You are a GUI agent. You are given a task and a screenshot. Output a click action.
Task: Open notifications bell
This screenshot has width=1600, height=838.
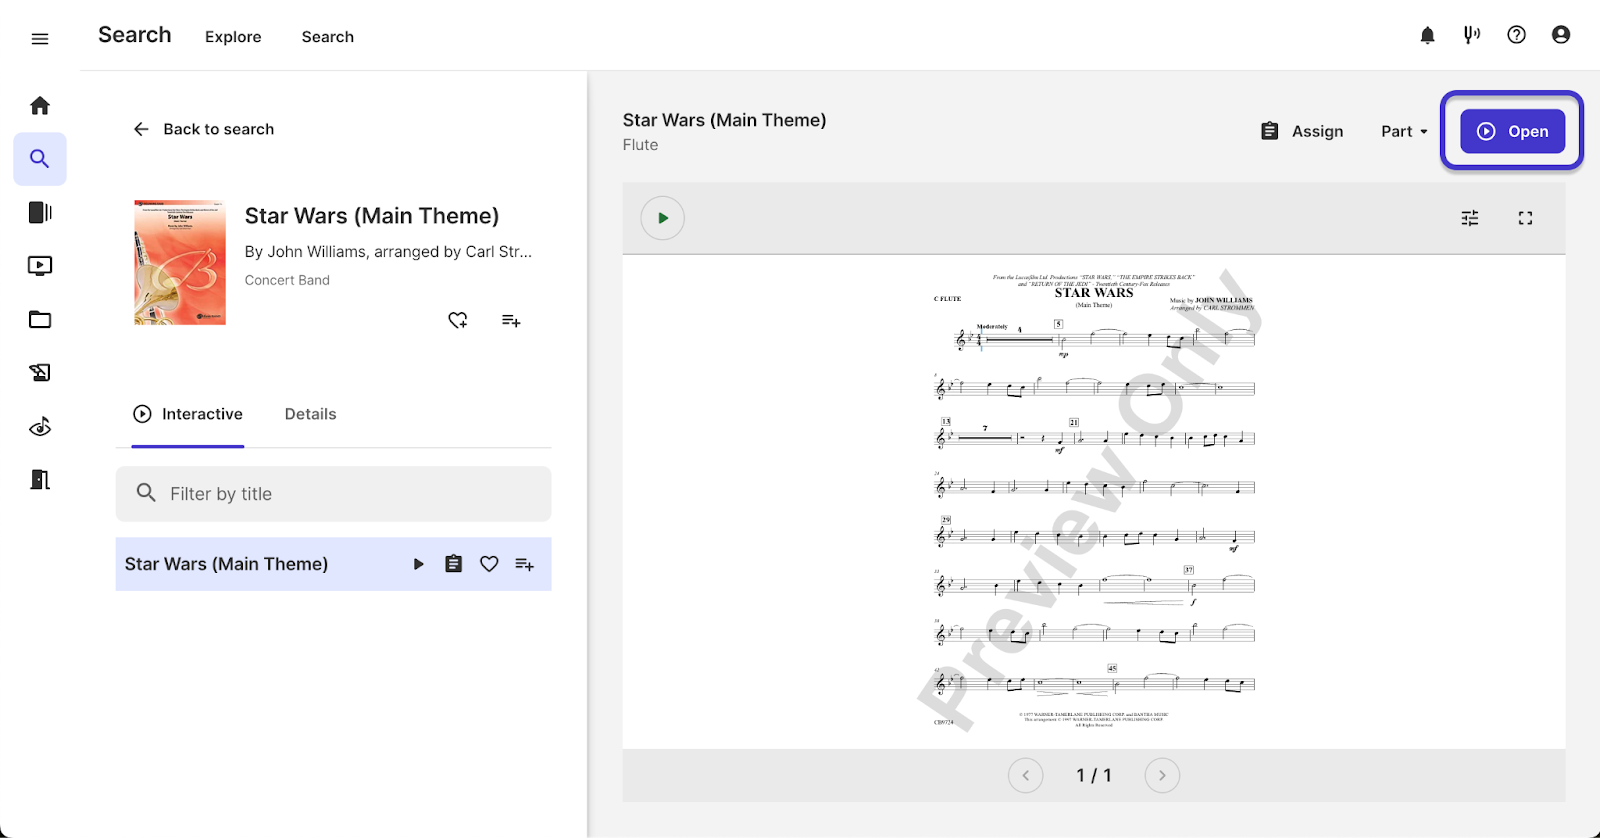[1427, 36]
